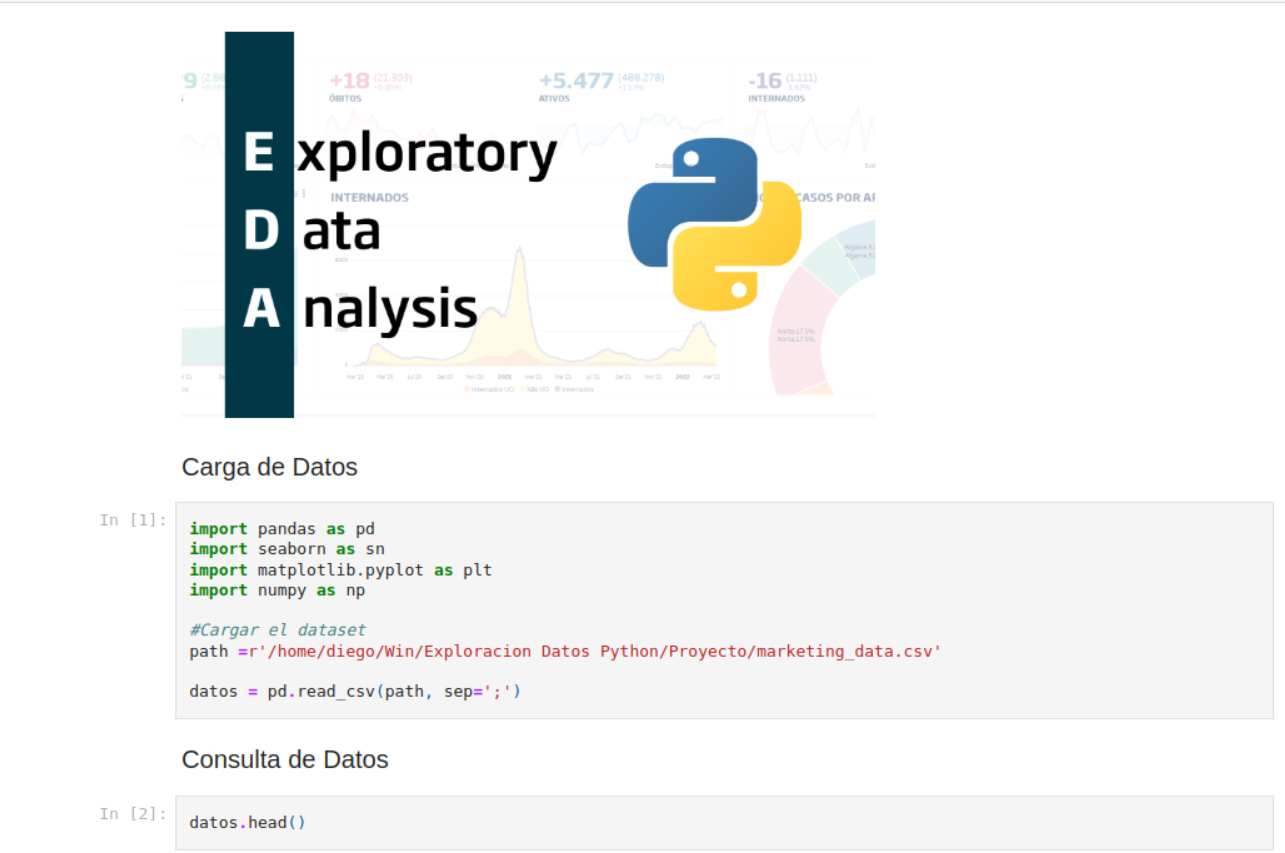The height and width of the screenshot is (853, 1285).
Task: Click the letter A in the dark strip
Action: tap(260, 309)
